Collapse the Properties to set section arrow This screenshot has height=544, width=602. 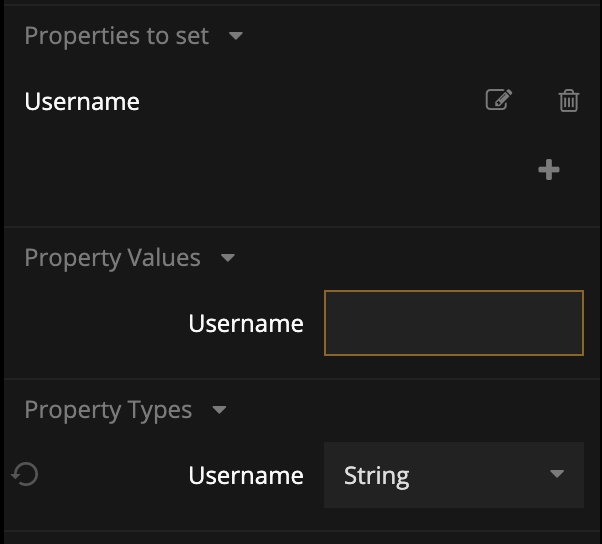coord(236,36)
